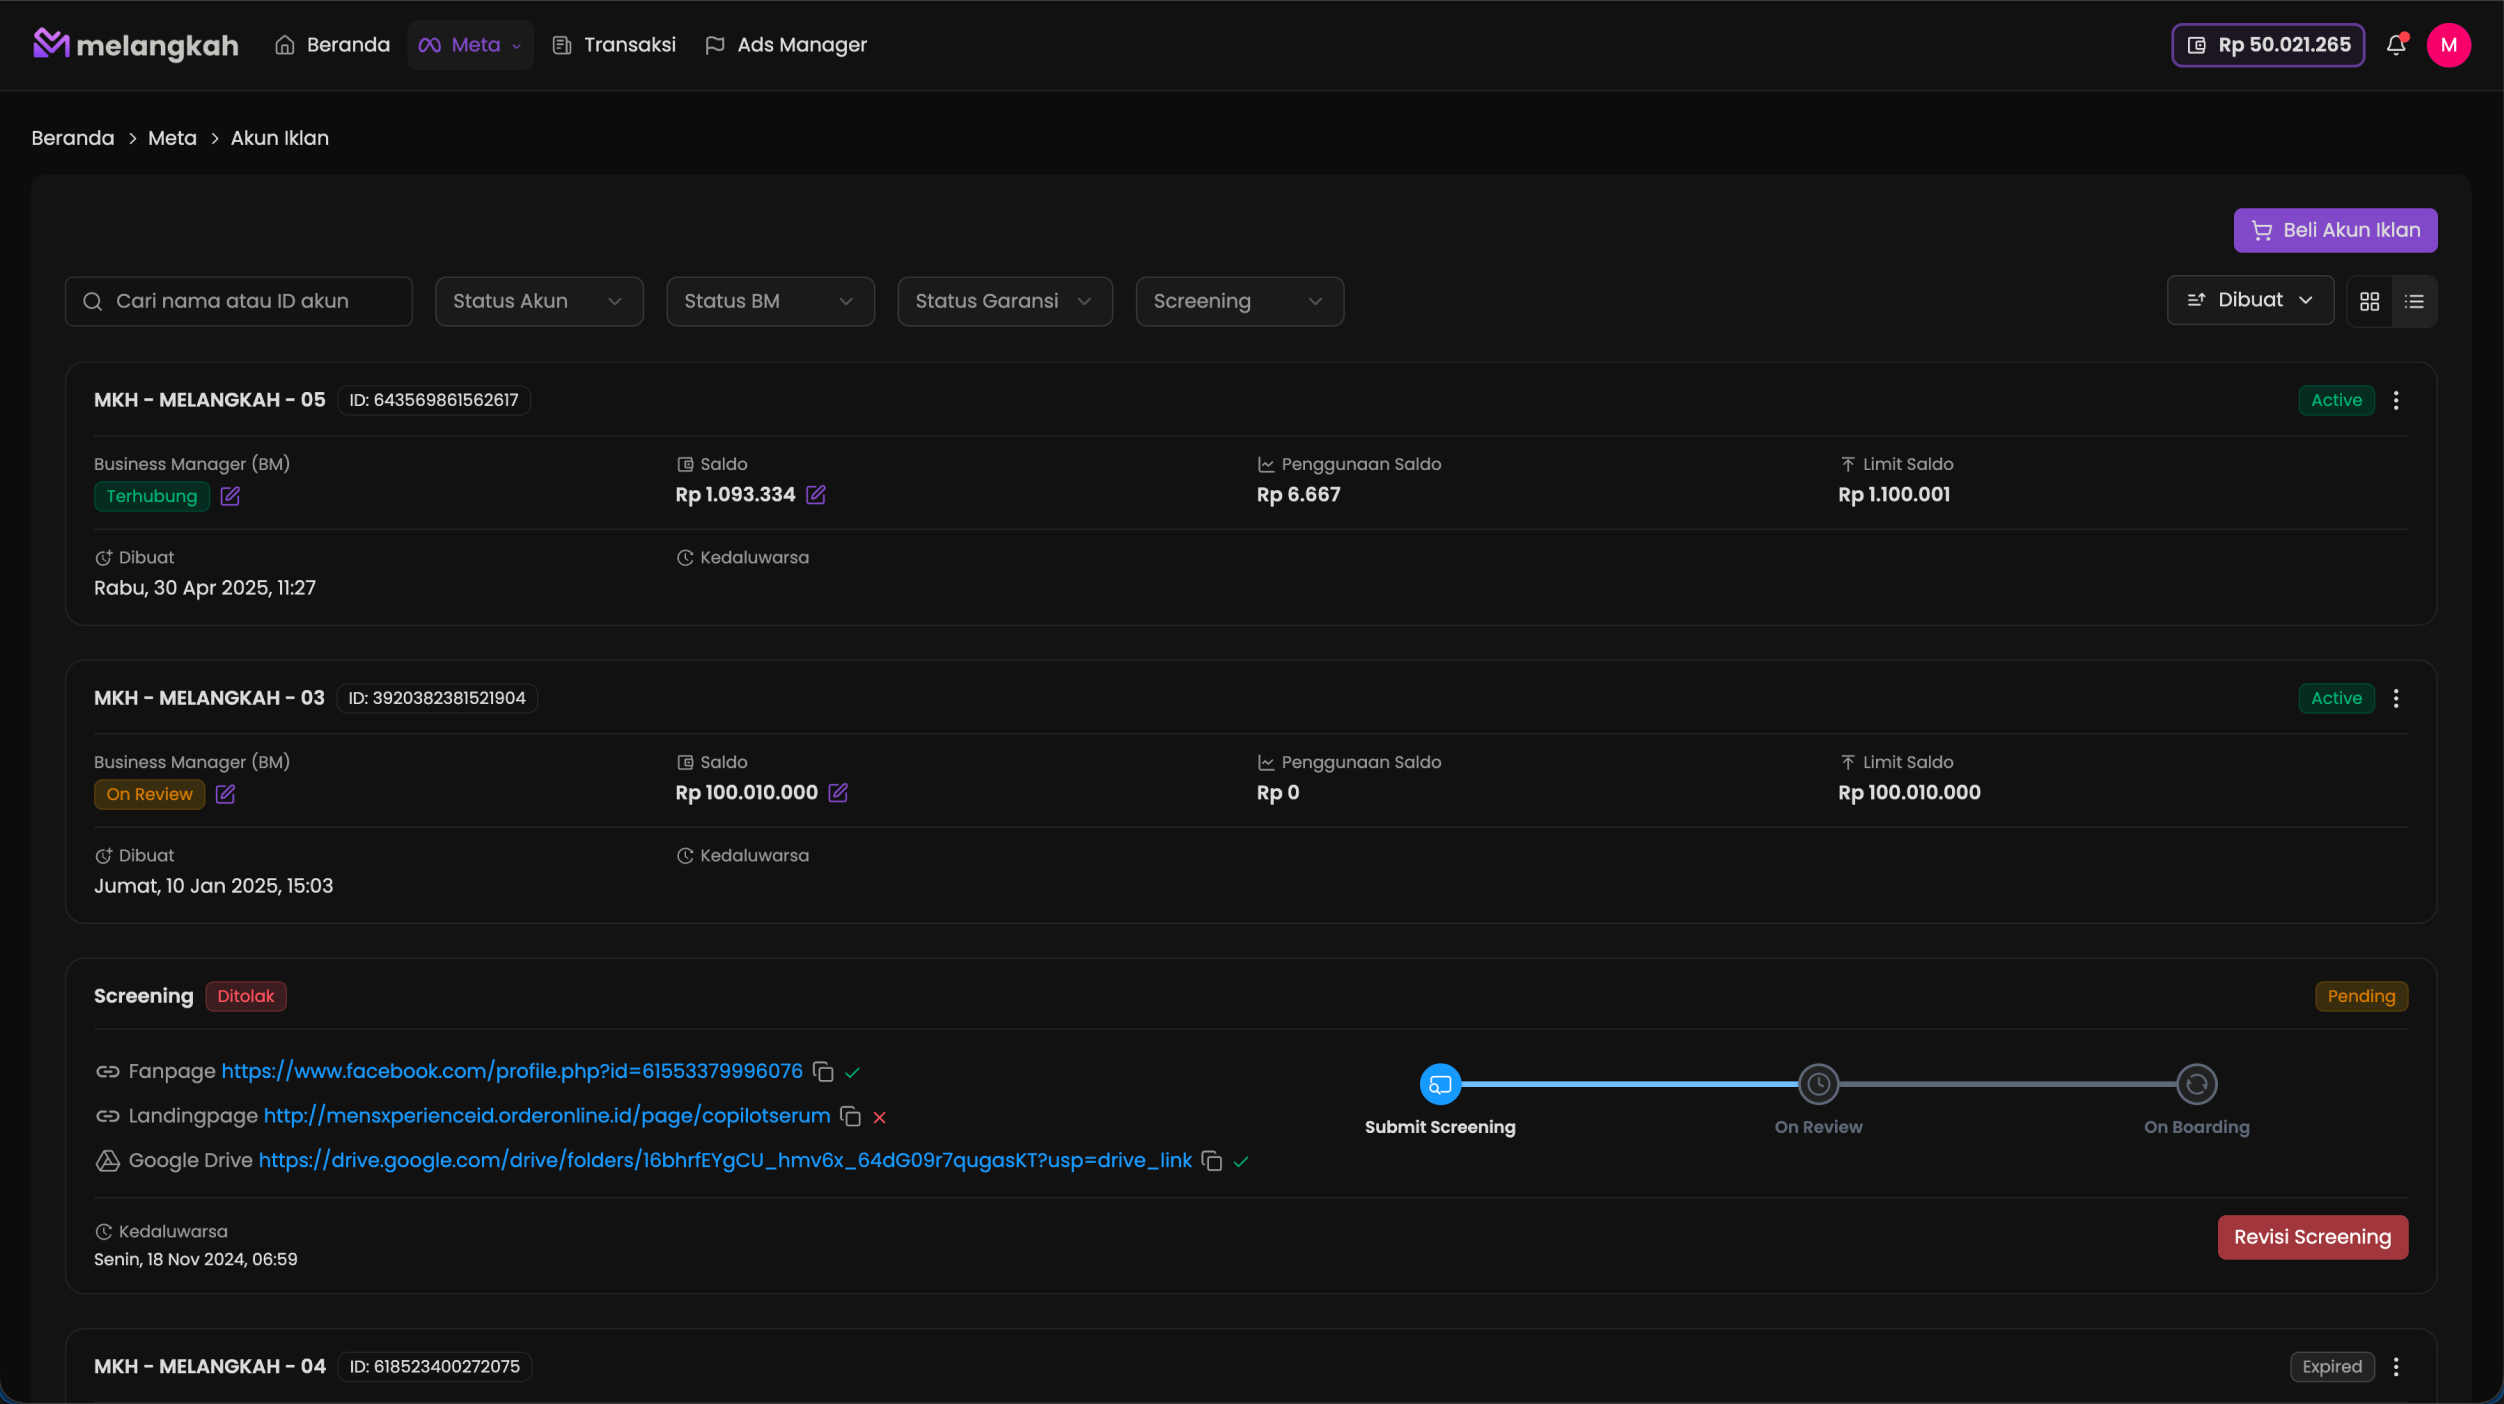The width and height of the screenshot is (2504, 1404).
Task: Open the Dibuat sort dropdown
Action: (2250, 300)
